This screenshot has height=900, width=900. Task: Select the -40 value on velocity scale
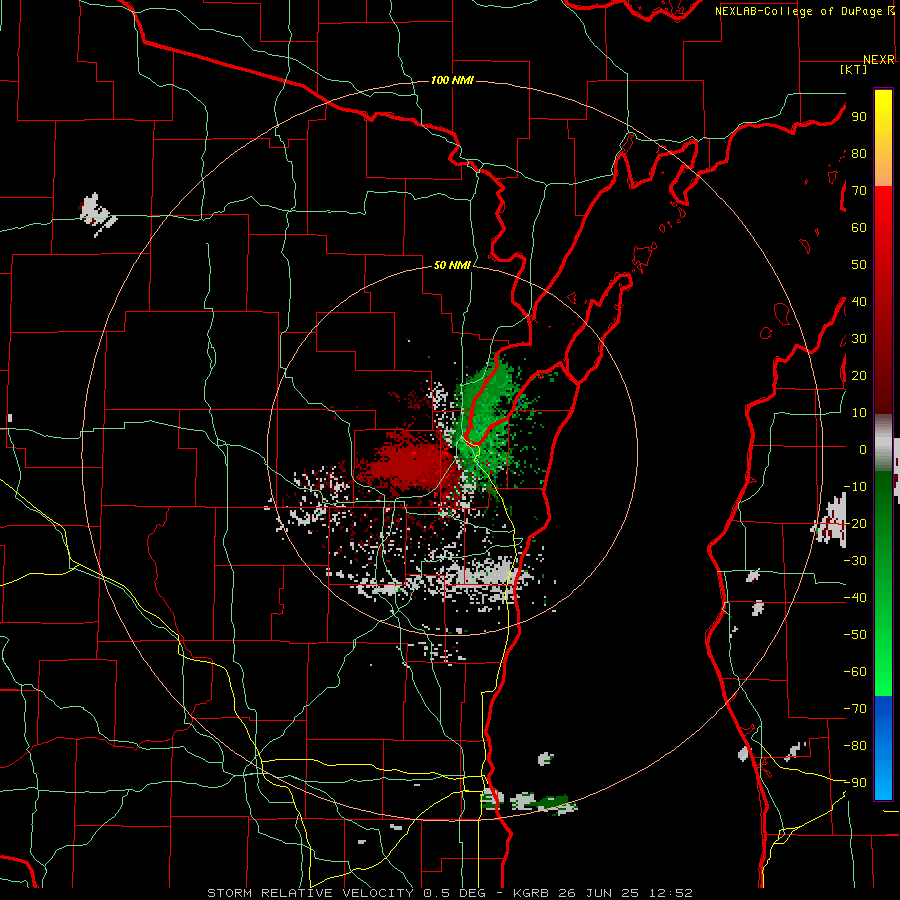coord(855,598)
